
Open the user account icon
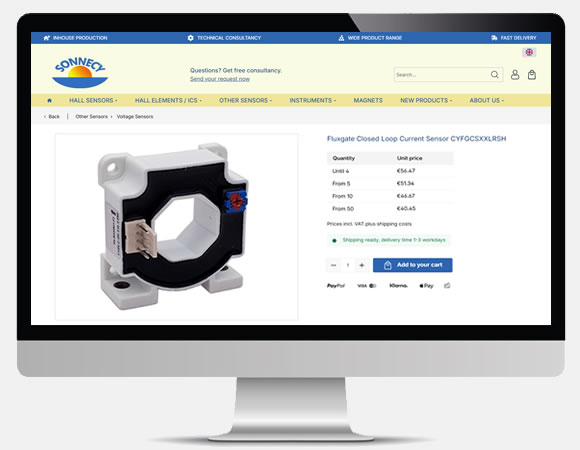pos(515,75)
